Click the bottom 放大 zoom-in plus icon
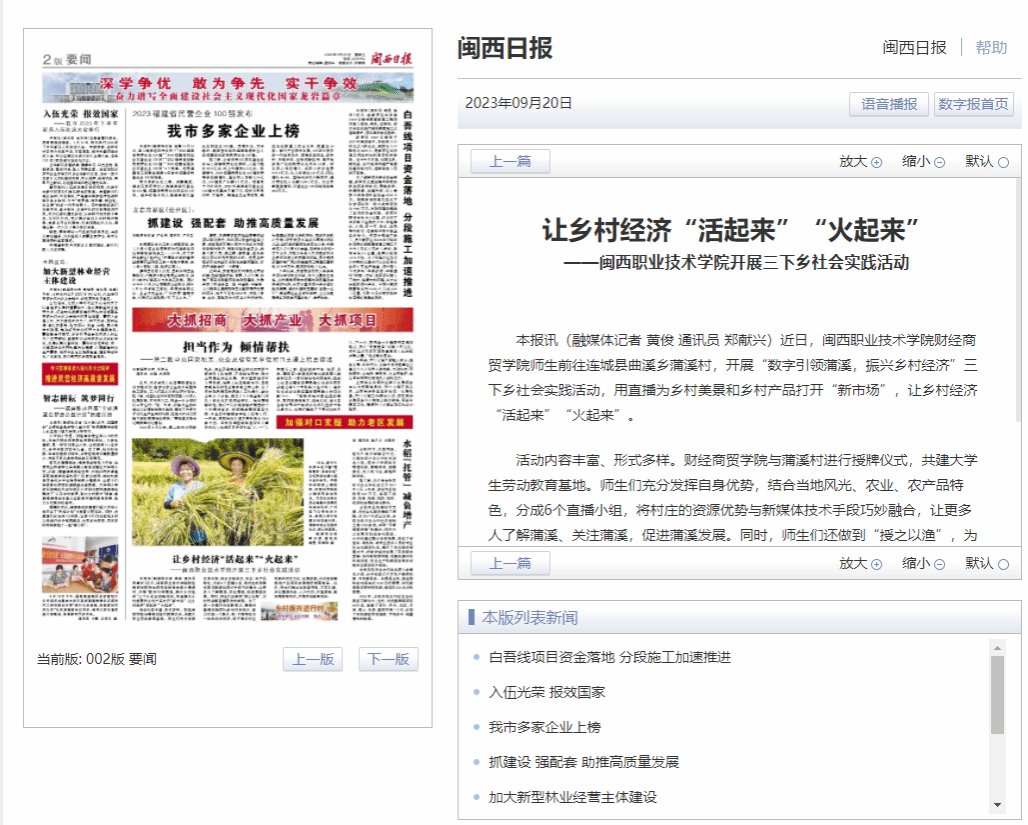Image resolution: width=1028 pixels, height=825 pixels. click(x=876, y=564)
